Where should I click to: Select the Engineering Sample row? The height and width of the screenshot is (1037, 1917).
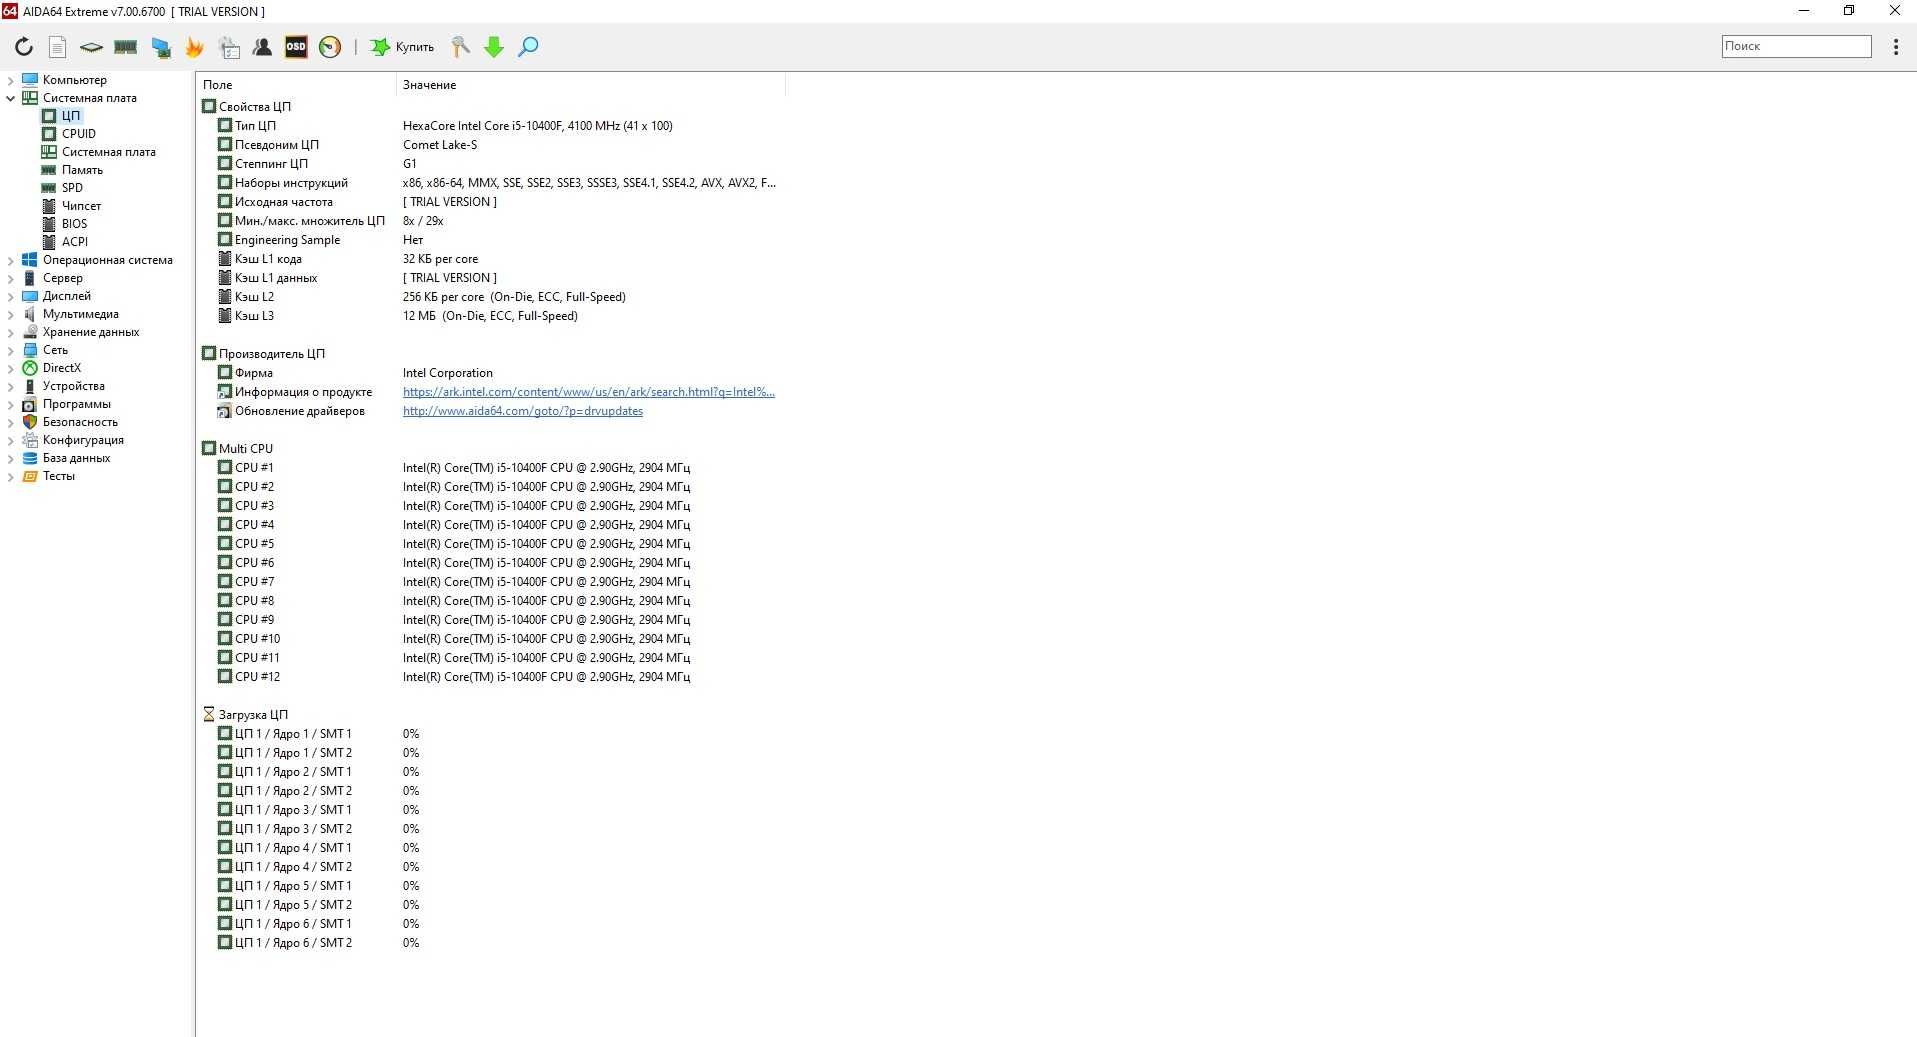[490, 240]
